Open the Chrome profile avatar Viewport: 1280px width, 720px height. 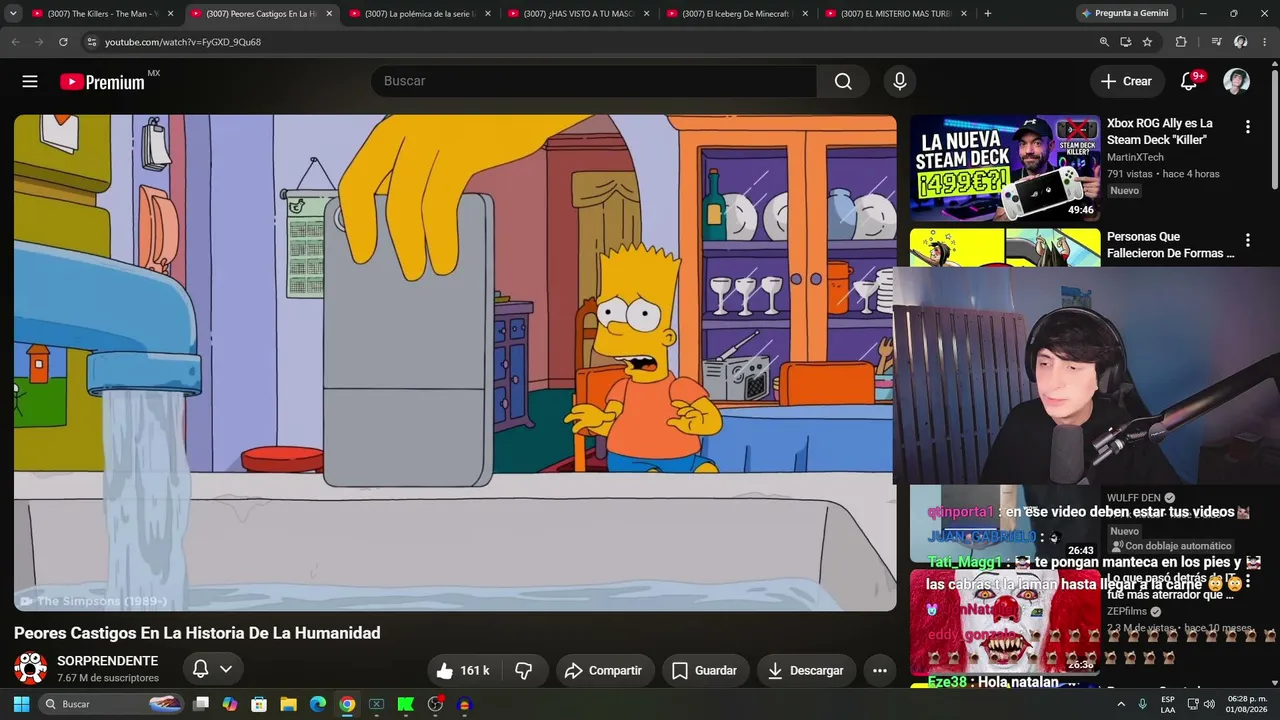tap(1240, 42)
